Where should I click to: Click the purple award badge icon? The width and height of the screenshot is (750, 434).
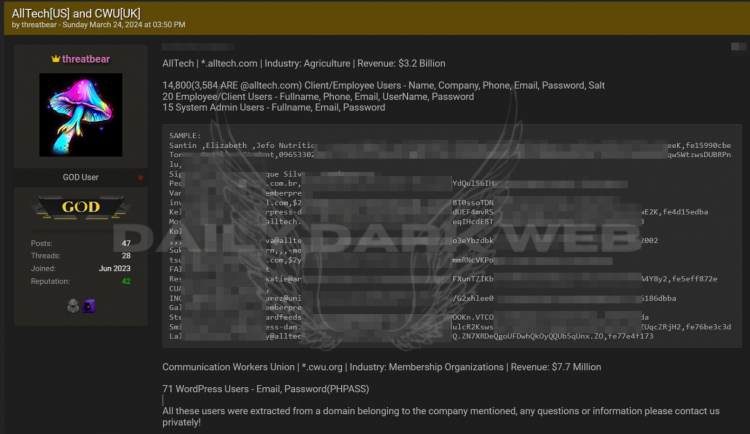89,306
